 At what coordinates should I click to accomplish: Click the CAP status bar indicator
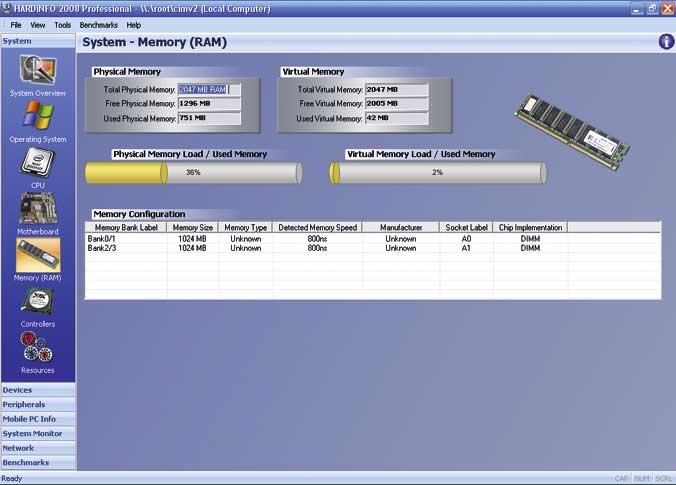[621, 478]
